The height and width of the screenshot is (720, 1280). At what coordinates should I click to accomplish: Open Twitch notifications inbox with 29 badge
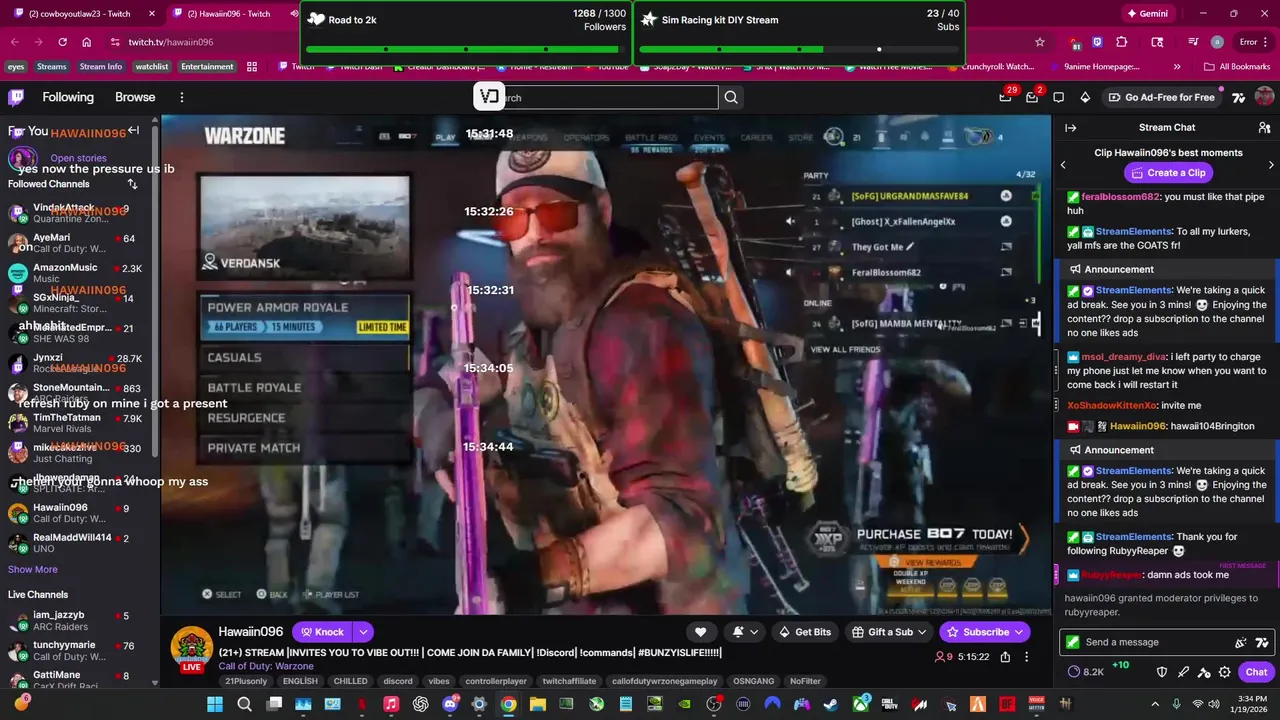(1006, 97)
